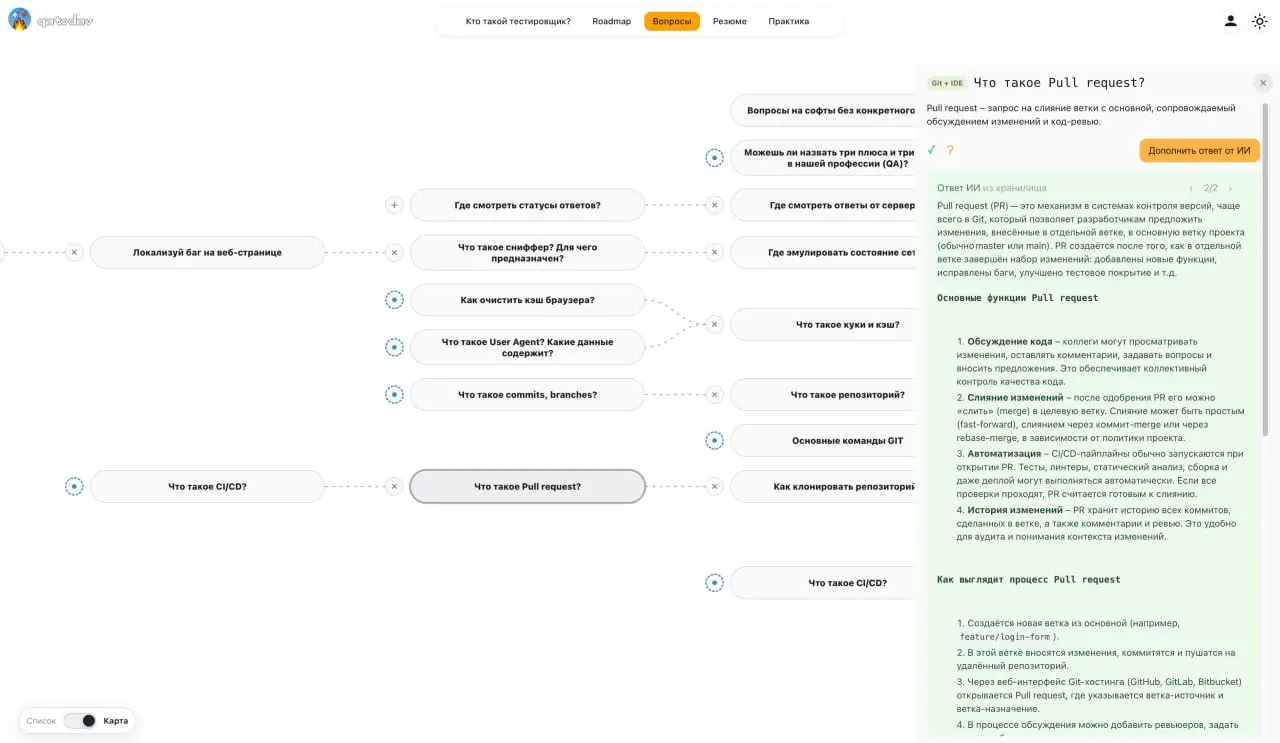Collapse x icon left of 'Где смотреть ответы от сервера'
Image resolution: width=1280 pixels, height=743 pixels.
714,205
